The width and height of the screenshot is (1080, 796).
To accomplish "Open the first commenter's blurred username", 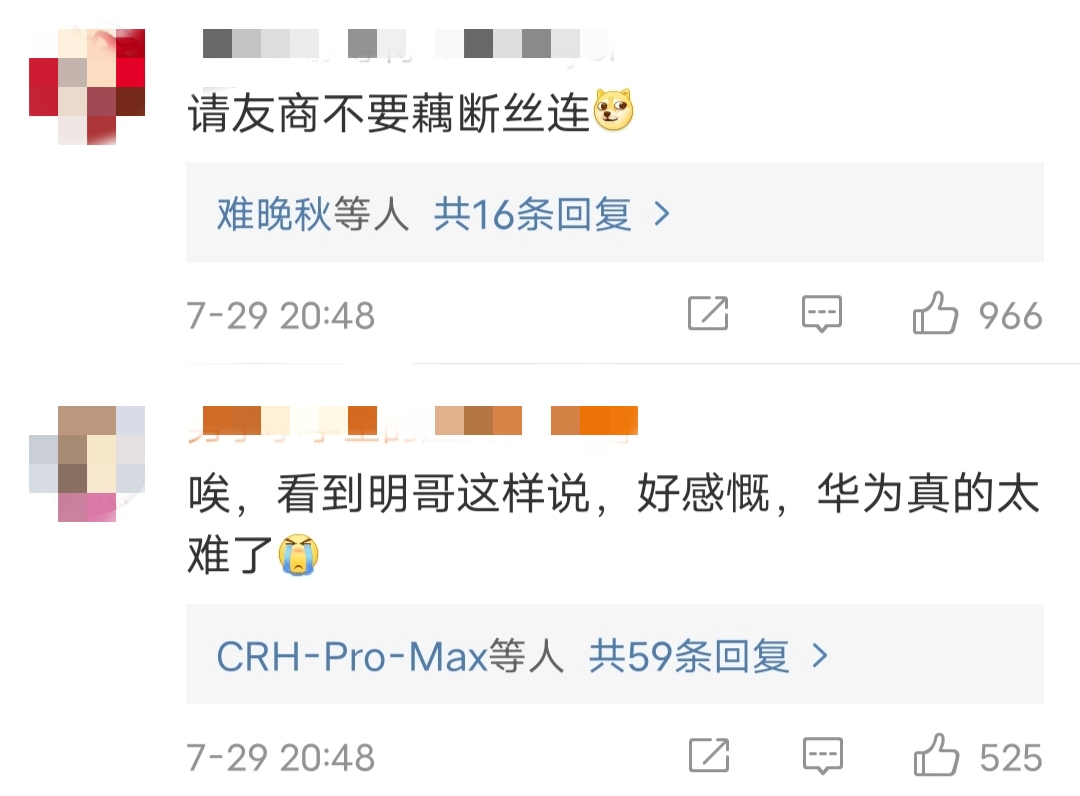I will pyautogui.click(x=406, y=45).
